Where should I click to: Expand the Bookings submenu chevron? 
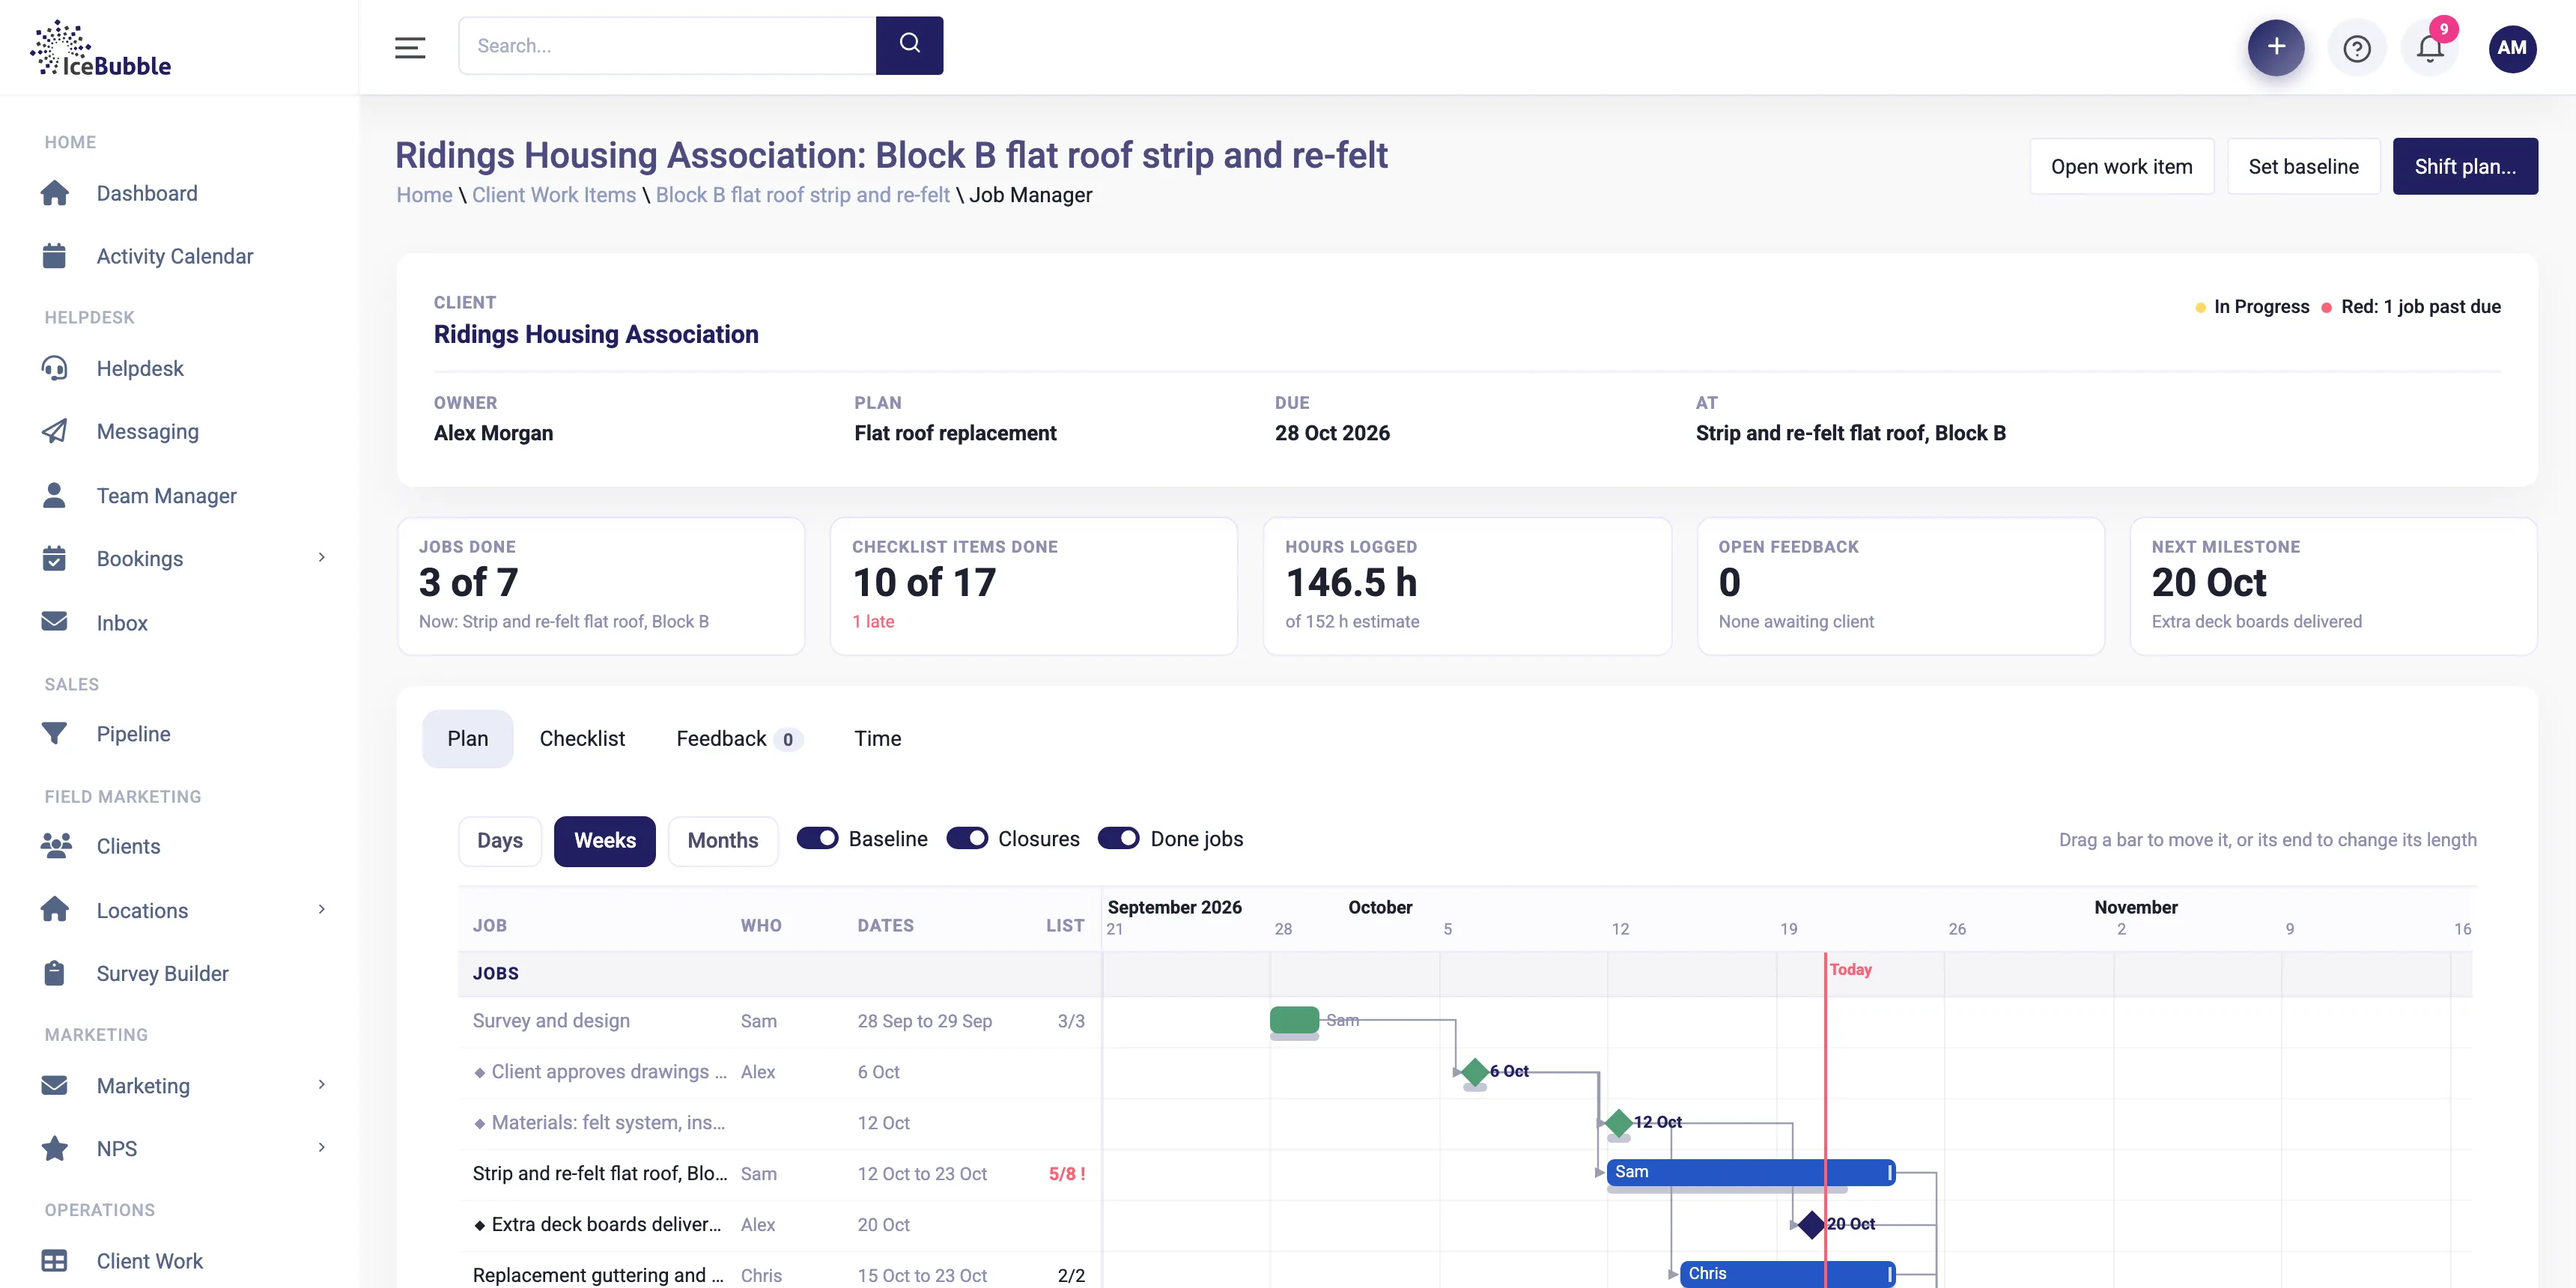tap(321, 557)
